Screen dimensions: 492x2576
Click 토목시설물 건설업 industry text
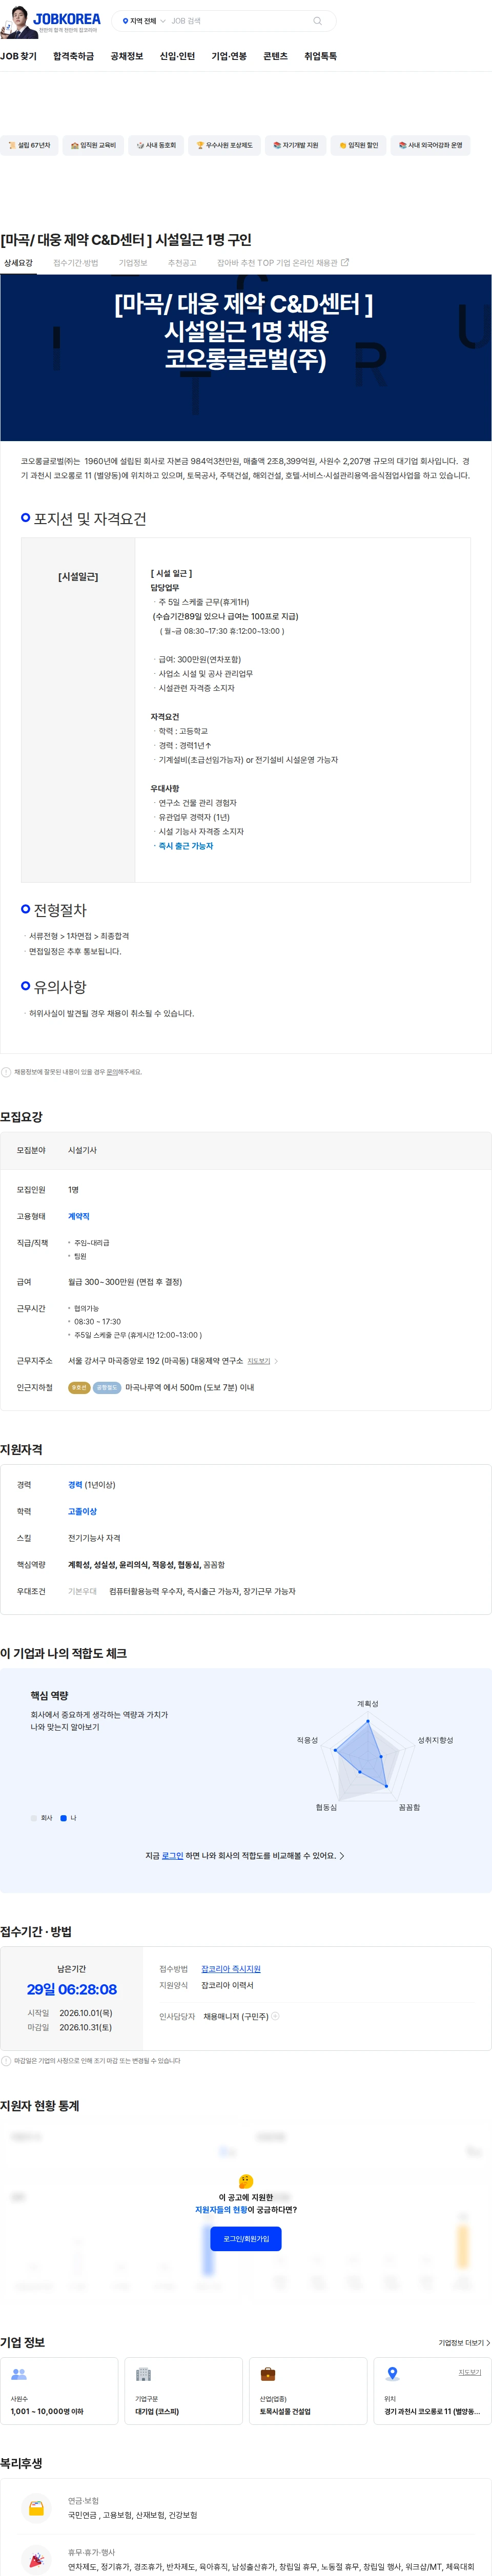285,2411
